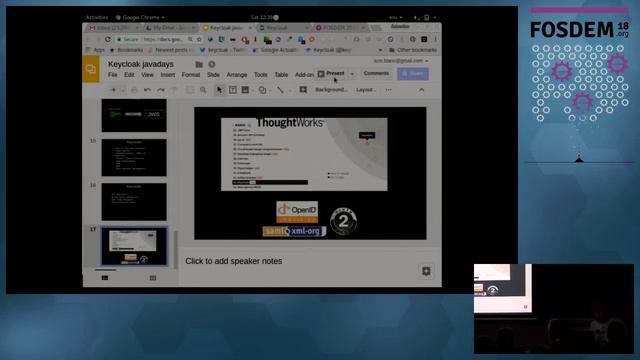
Task: Switch to the Inbox Gmail browser tab
Action: point(114,28)
